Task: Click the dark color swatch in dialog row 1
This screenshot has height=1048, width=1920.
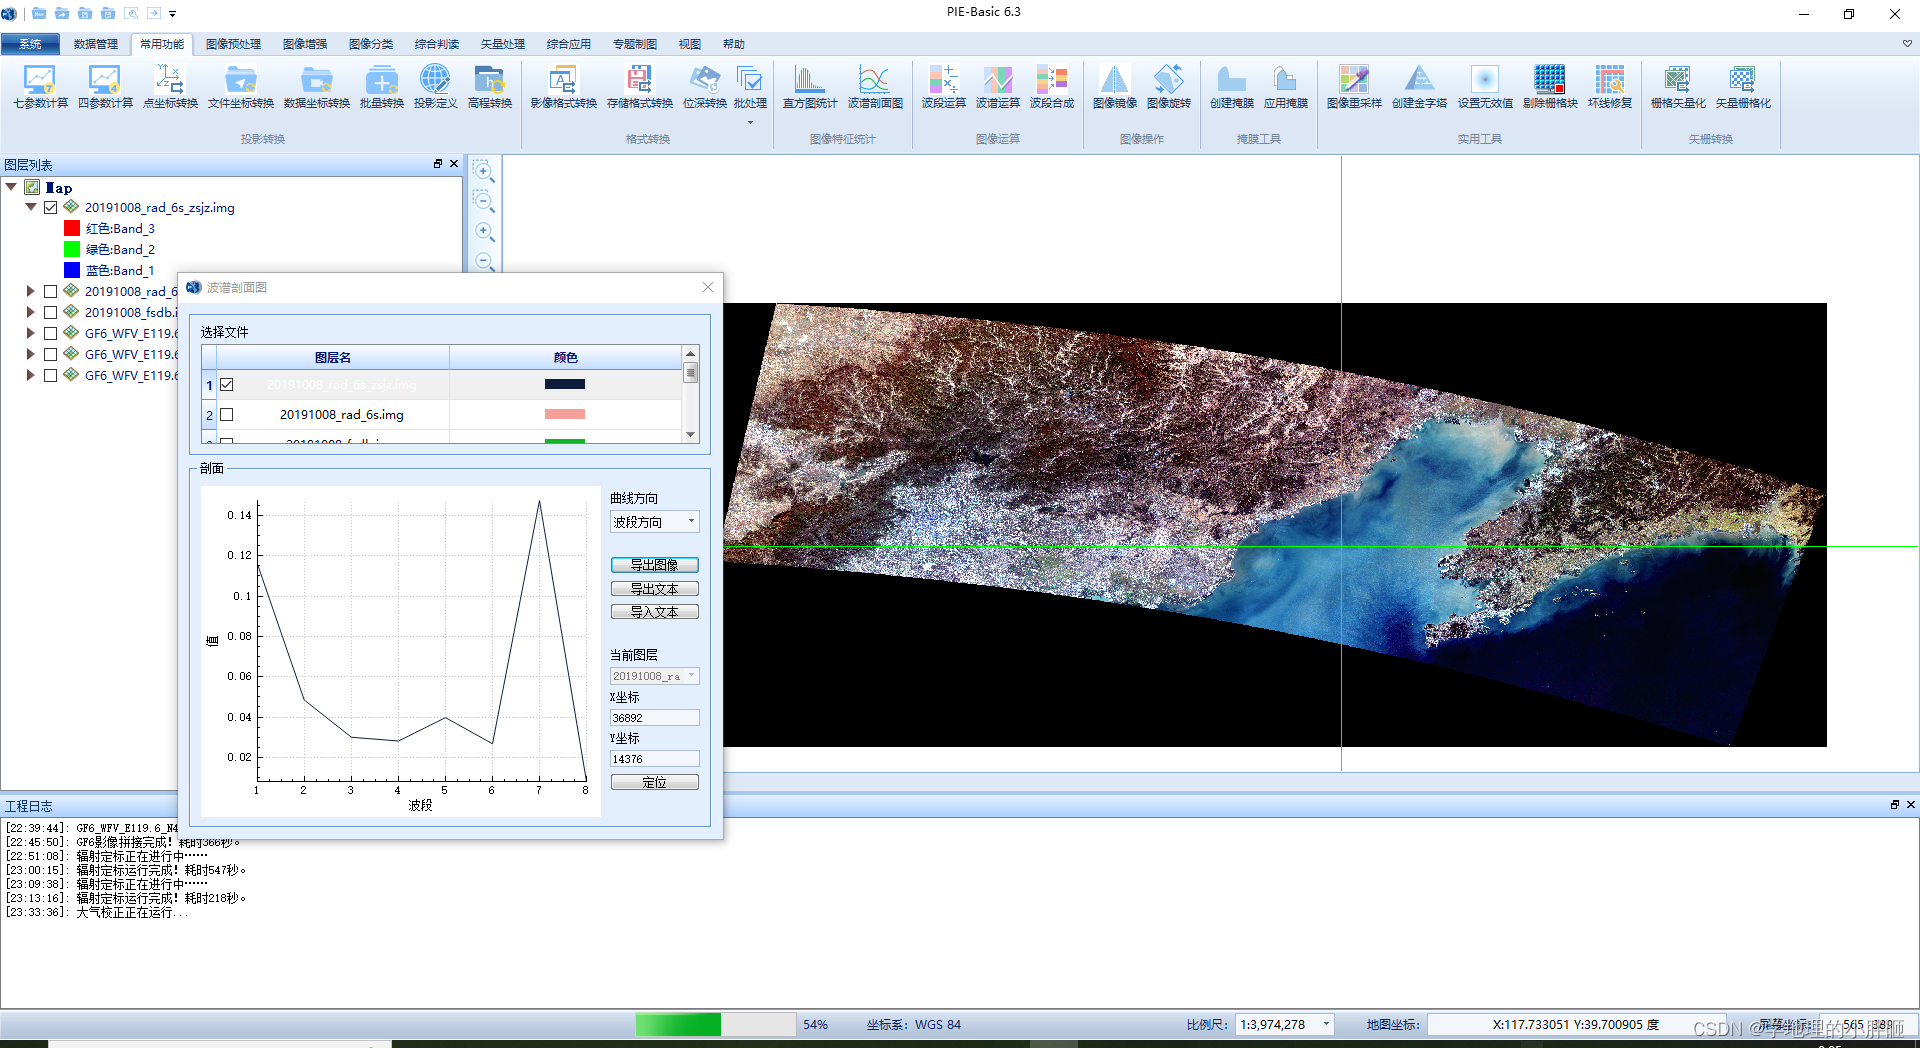Action: click(x=565, y=384)
